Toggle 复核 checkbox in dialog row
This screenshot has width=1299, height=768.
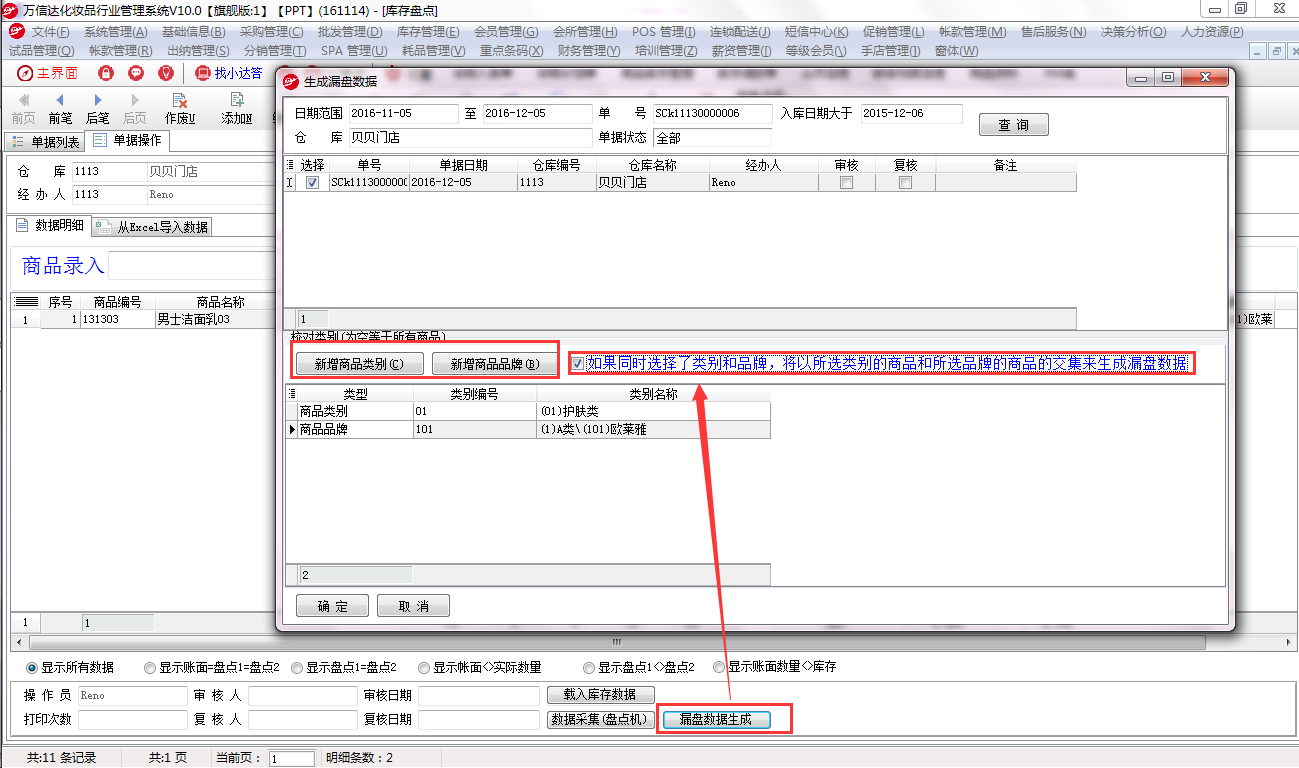tap(906, 183)
